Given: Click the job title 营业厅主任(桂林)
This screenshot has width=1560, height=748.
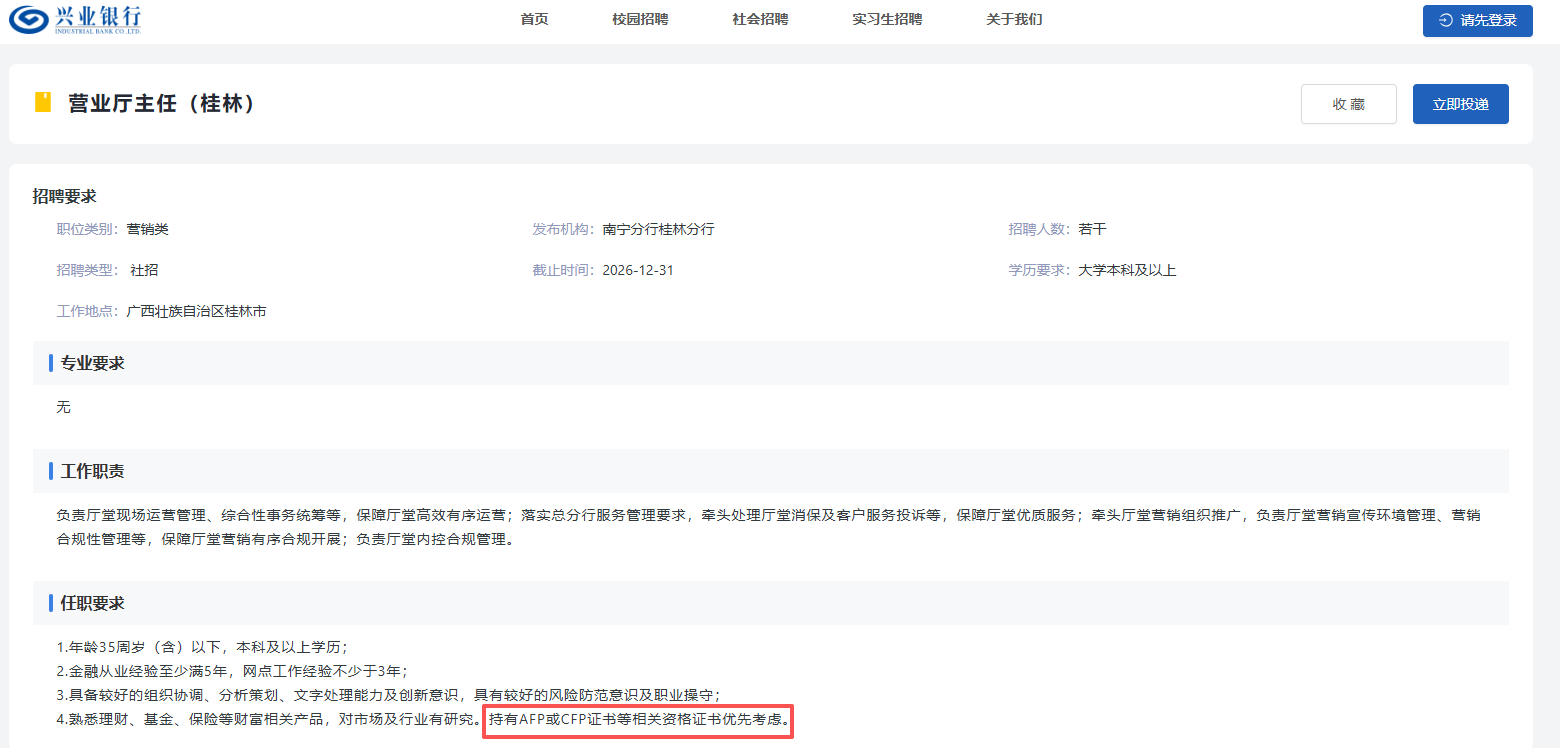Looking at the screenshot, I should pyautogui.click(x=162, y=104).
